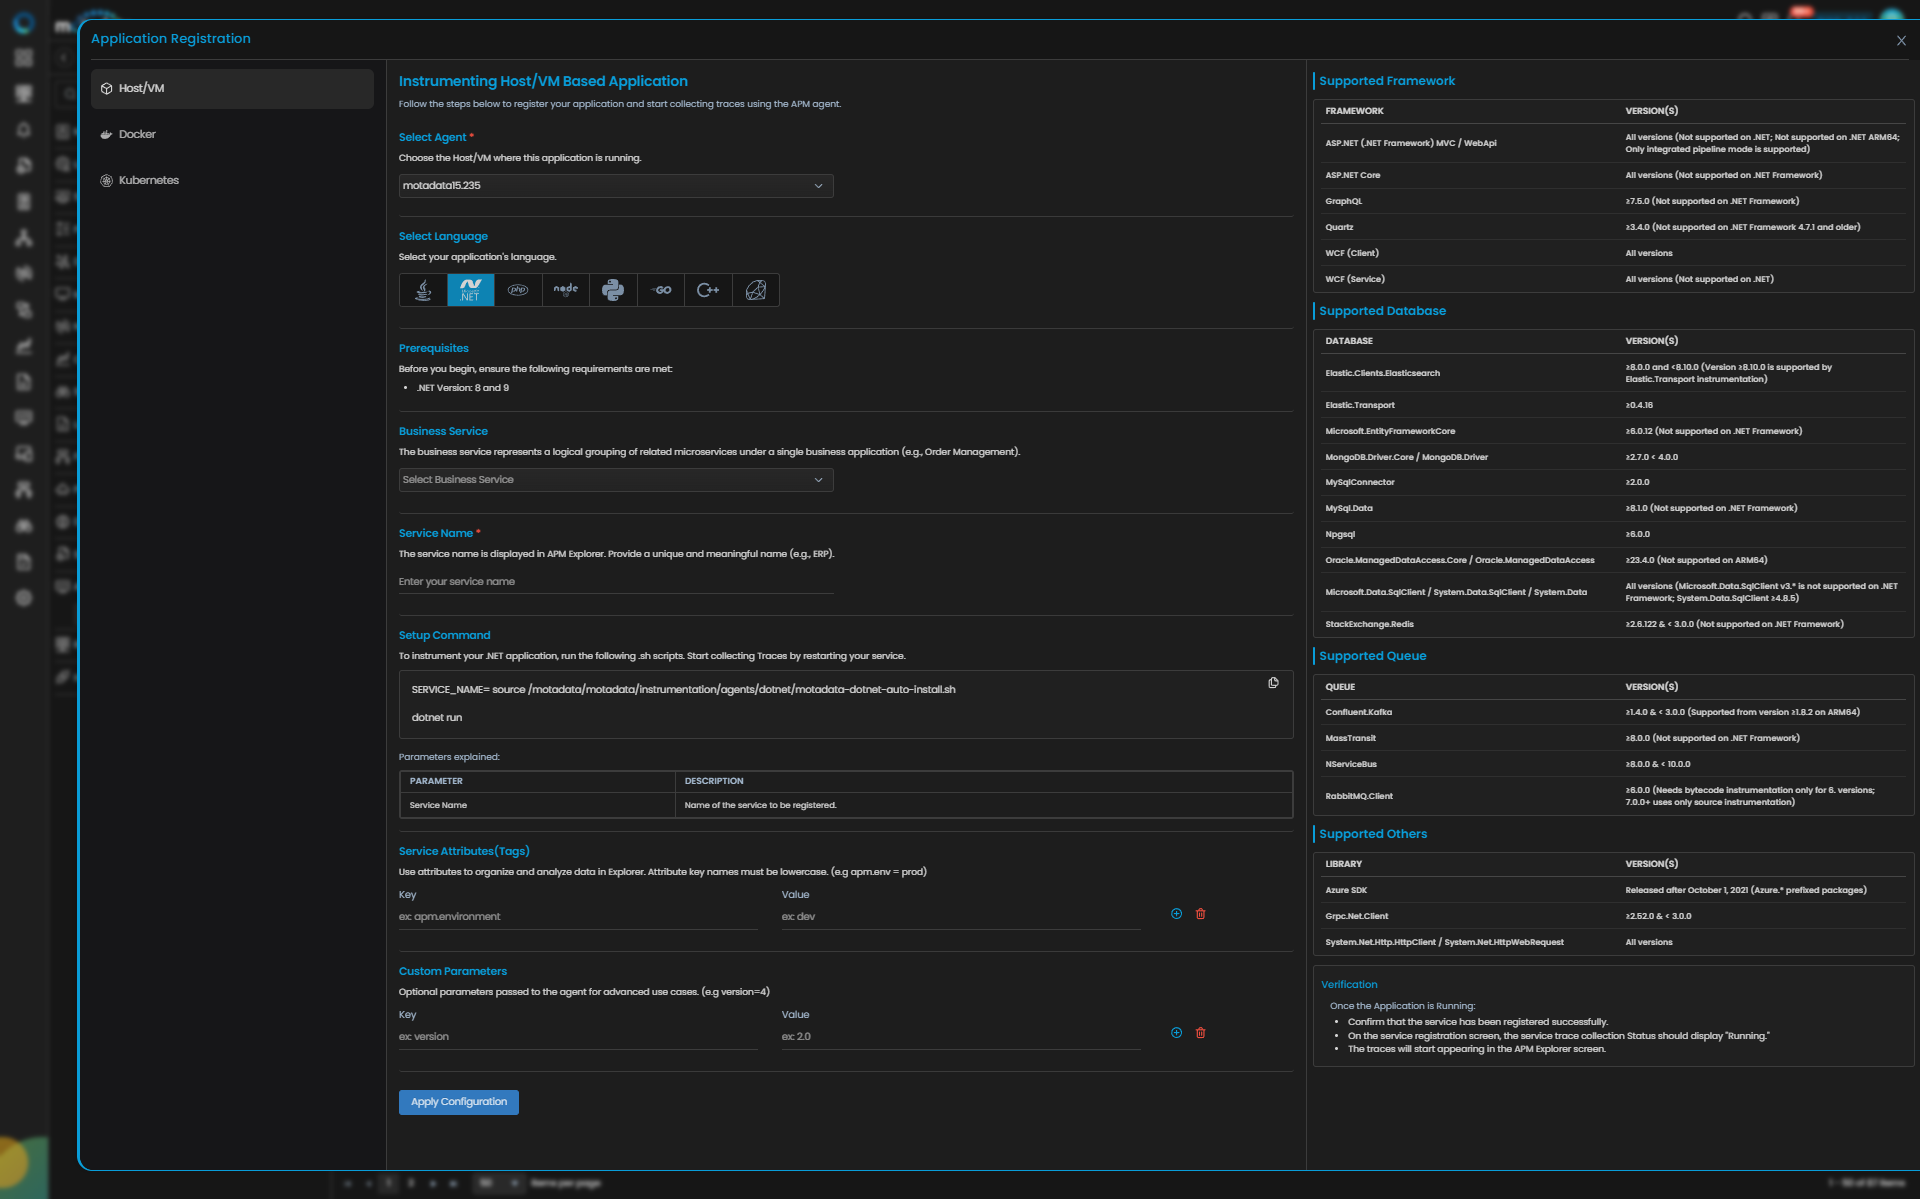Add a new Custom Parameters row
The image size is (1920, 1199).
1176,1033
